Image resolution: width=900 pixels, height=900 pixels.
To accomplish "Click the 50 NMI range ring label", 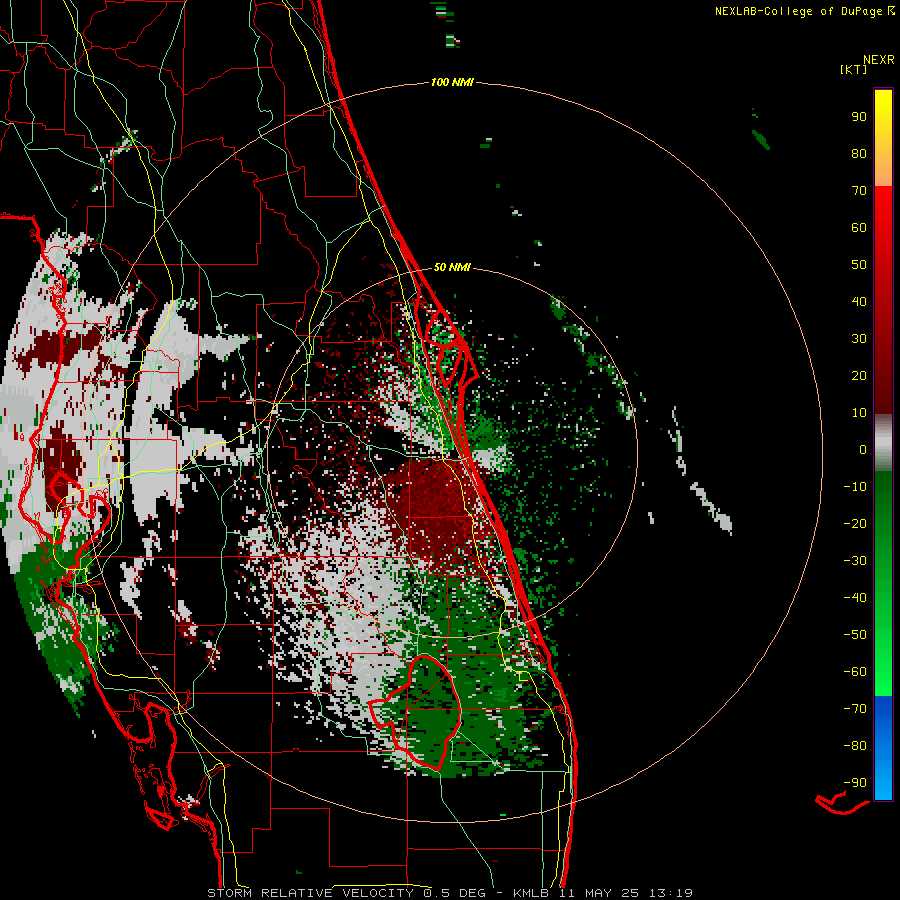I will (x=452, y=267).
